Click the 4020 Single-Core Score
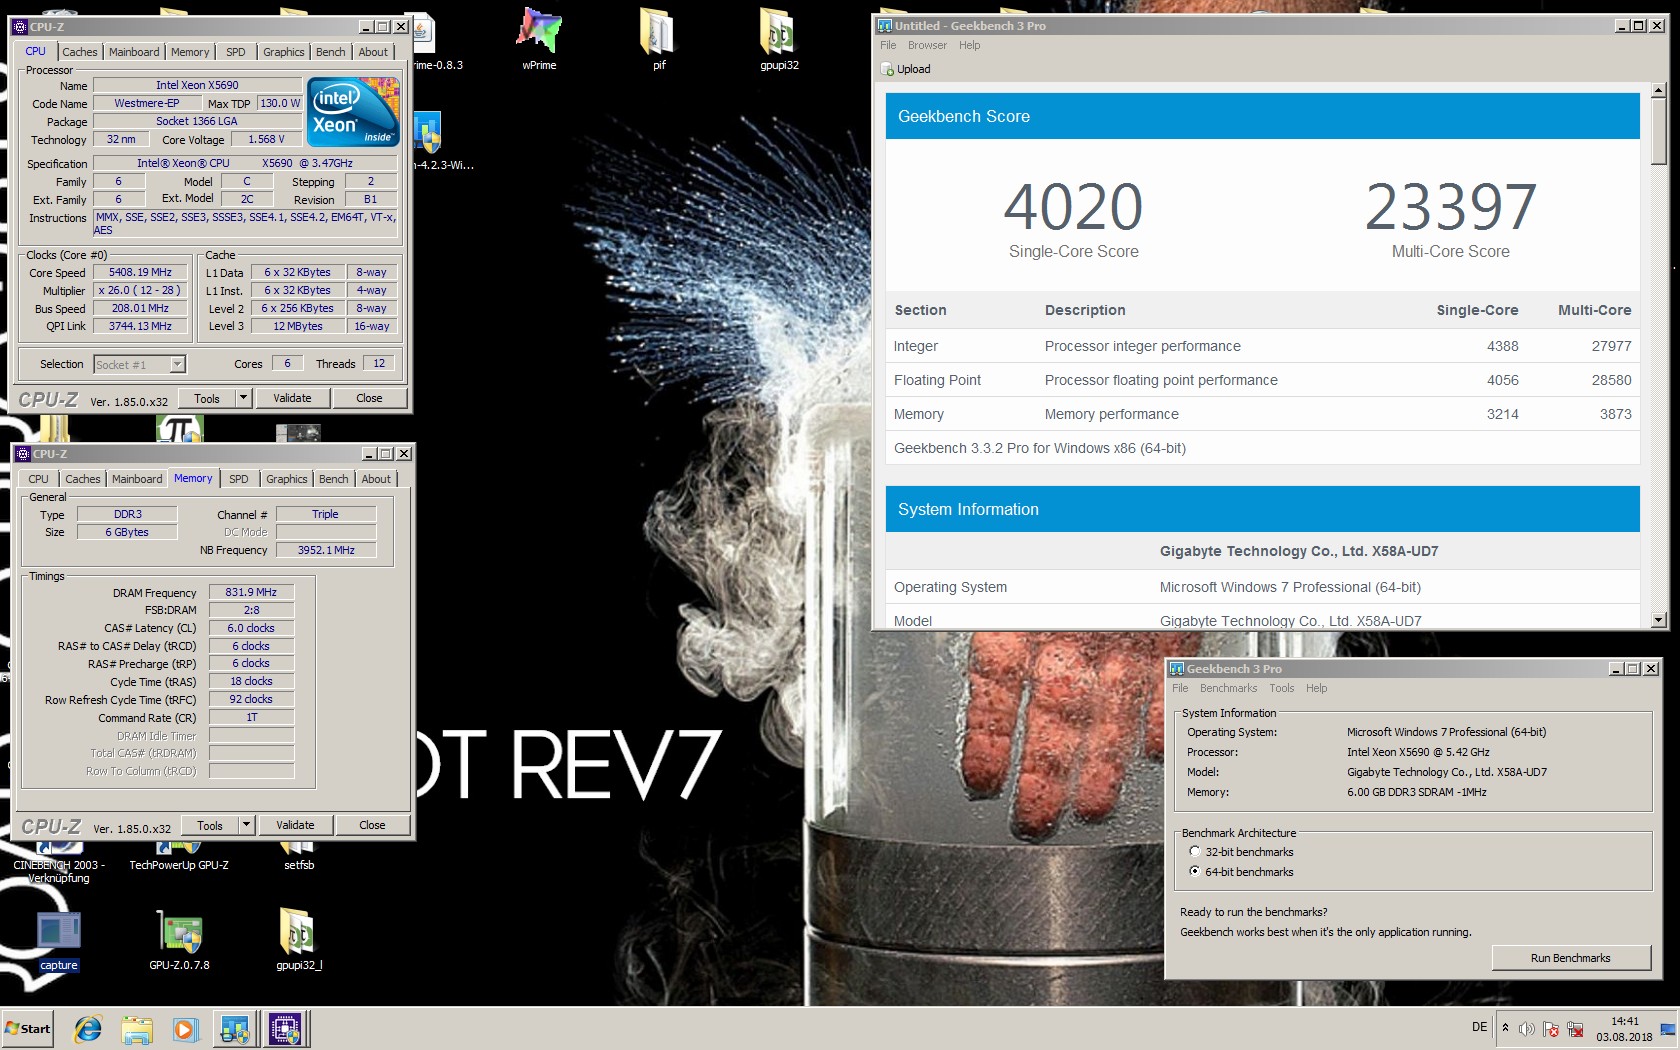Screen dimensions: 1680x1050 1073,207
